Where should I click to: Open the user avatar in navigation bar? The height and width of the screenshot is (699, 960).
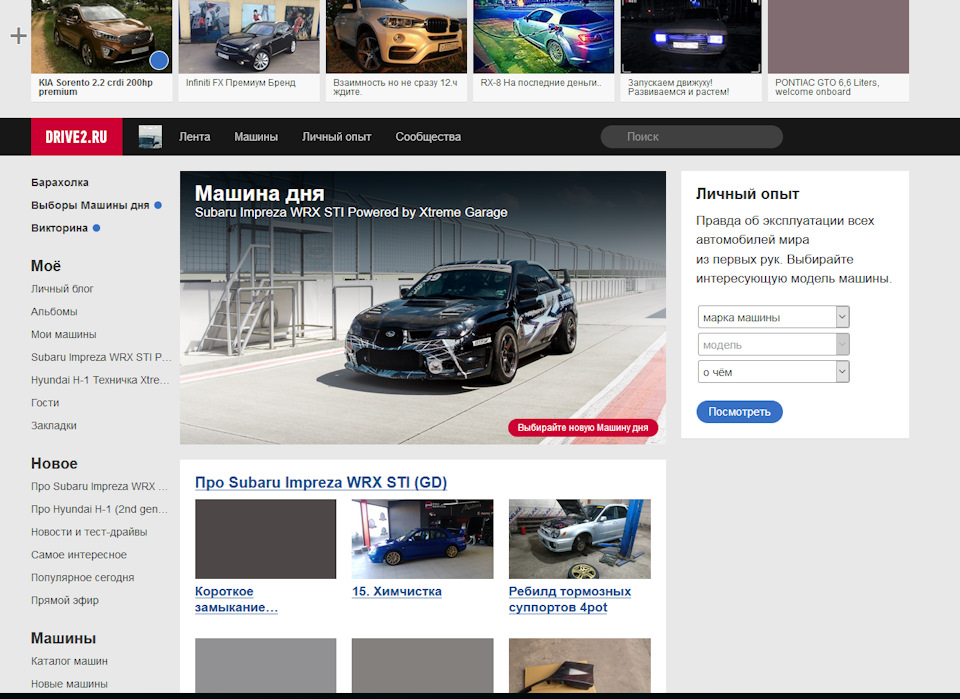point(150,136)
